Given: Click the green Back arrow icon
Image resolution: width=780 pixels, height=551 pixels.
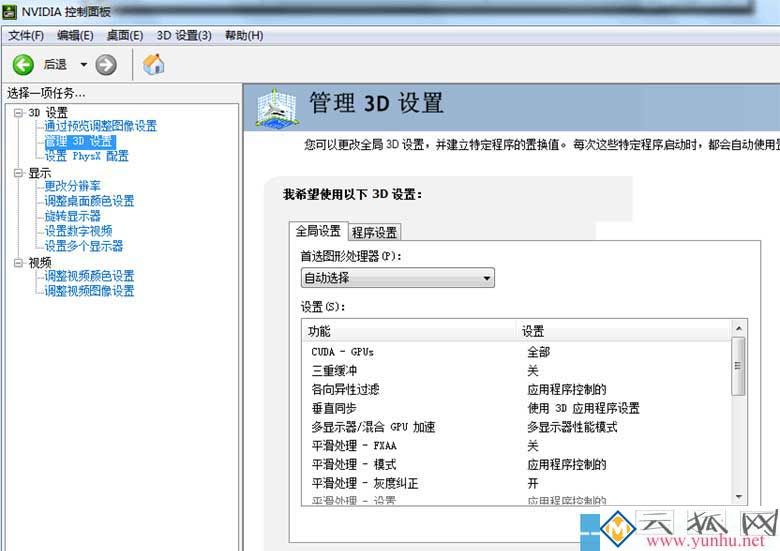Looking at the screenshot, I should click(x=23, y=65).
